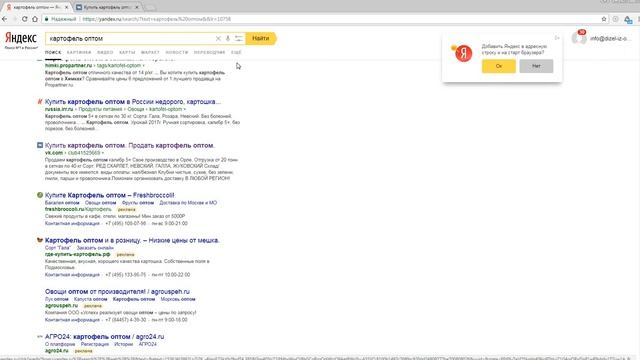Open the 'Сорт "Гала"' sitelink
This screenshot has width=640, height=360.
[58, 248]
